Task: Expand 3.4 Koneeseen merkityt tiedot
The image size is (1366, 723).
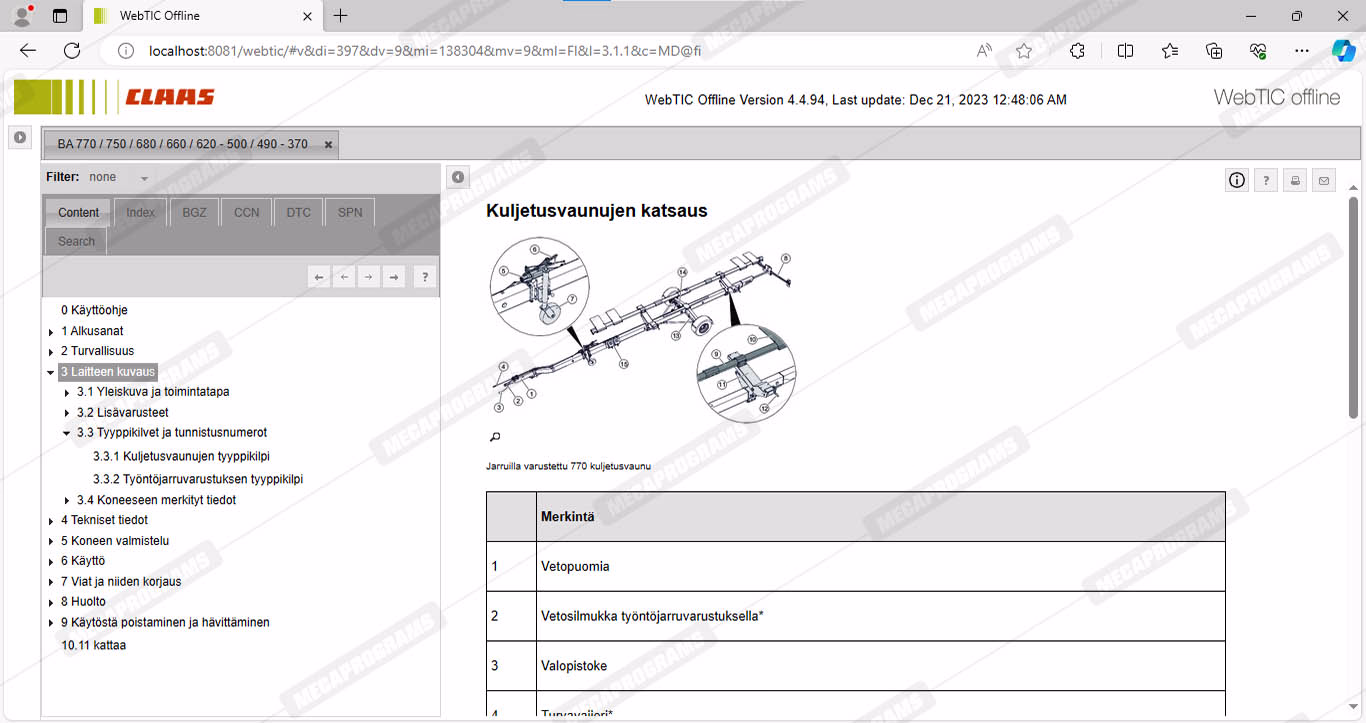Action: point(67,501)
